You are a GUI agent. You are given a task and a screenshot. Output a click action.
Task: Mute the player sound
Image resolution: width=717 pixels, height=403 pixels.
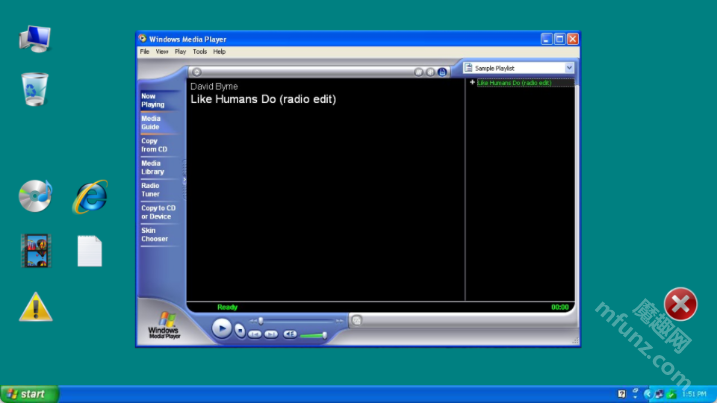[x=289, y=334]
